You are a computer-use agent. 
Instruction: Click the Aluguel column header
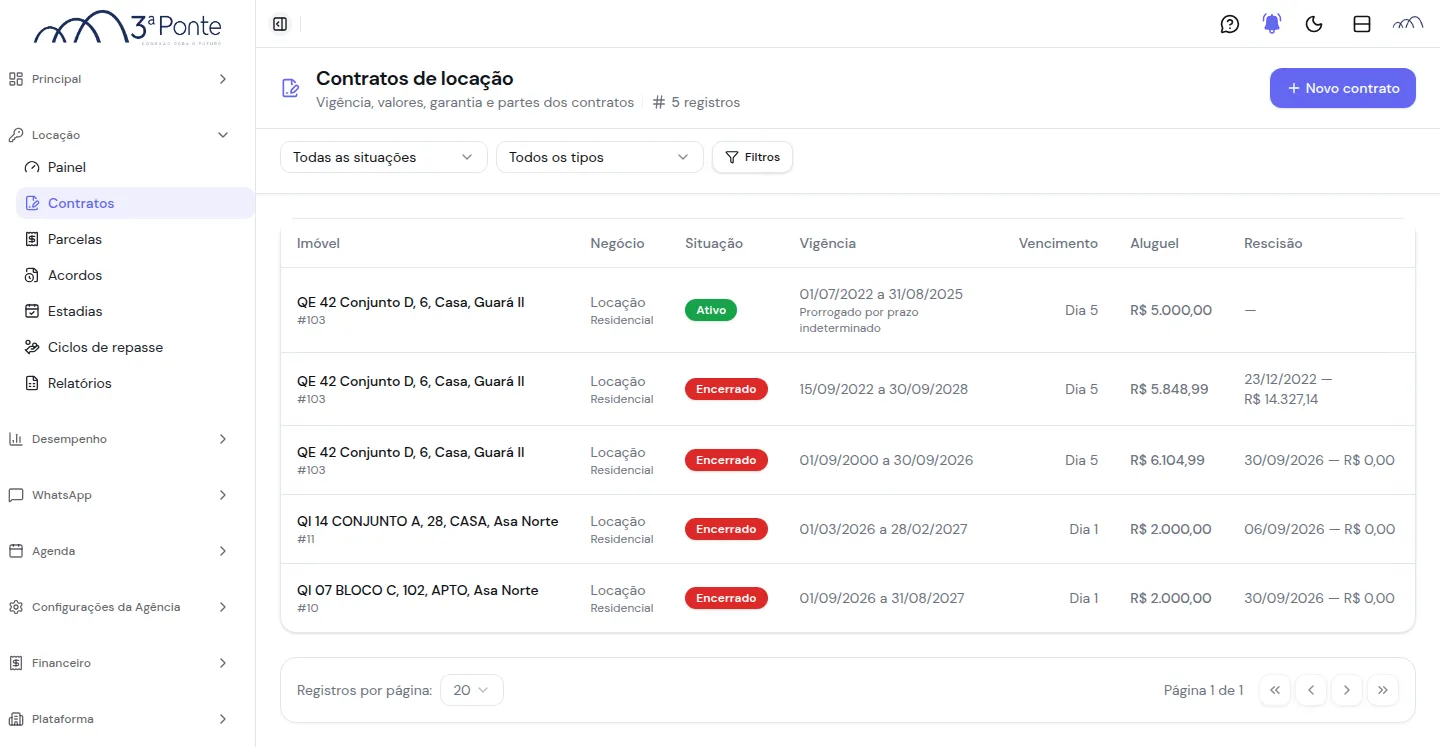pyautogui.click(x=1155, y=243)
